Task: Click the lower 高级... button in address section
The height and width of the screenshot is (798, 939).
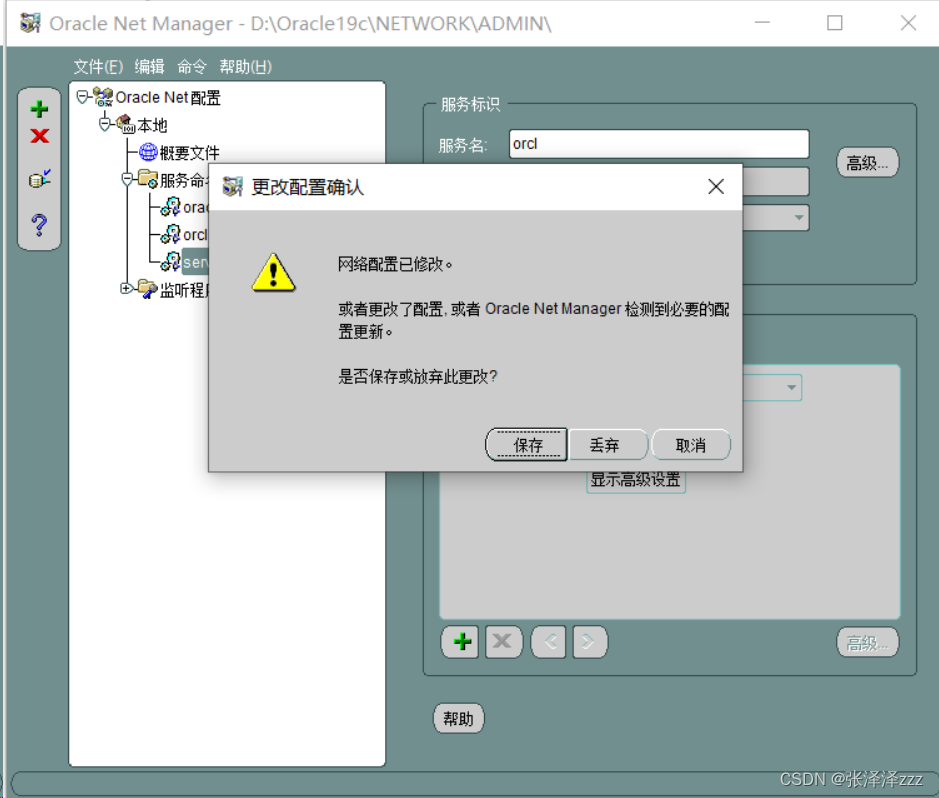Action: (x=867, y=642)
